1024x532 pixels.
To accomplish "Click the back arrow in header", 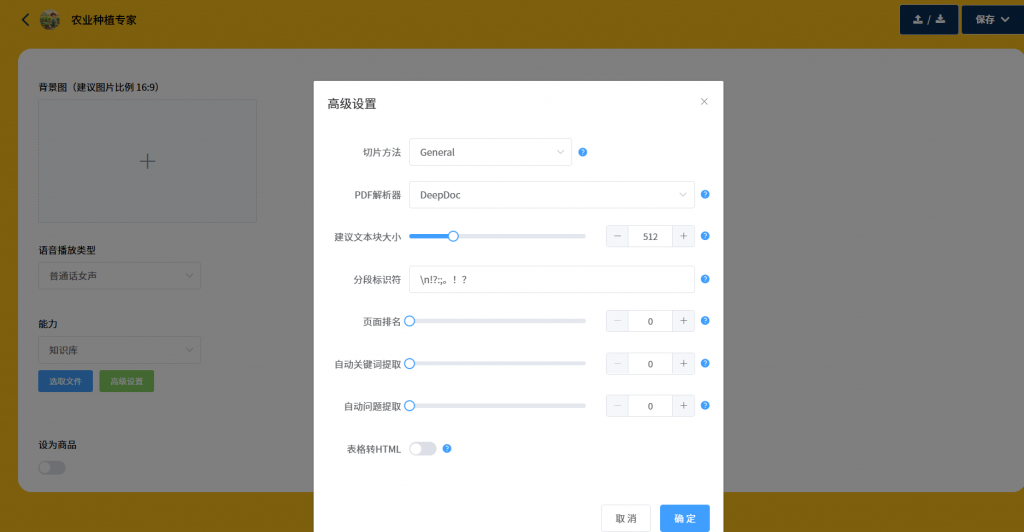I will pos(26,20).
